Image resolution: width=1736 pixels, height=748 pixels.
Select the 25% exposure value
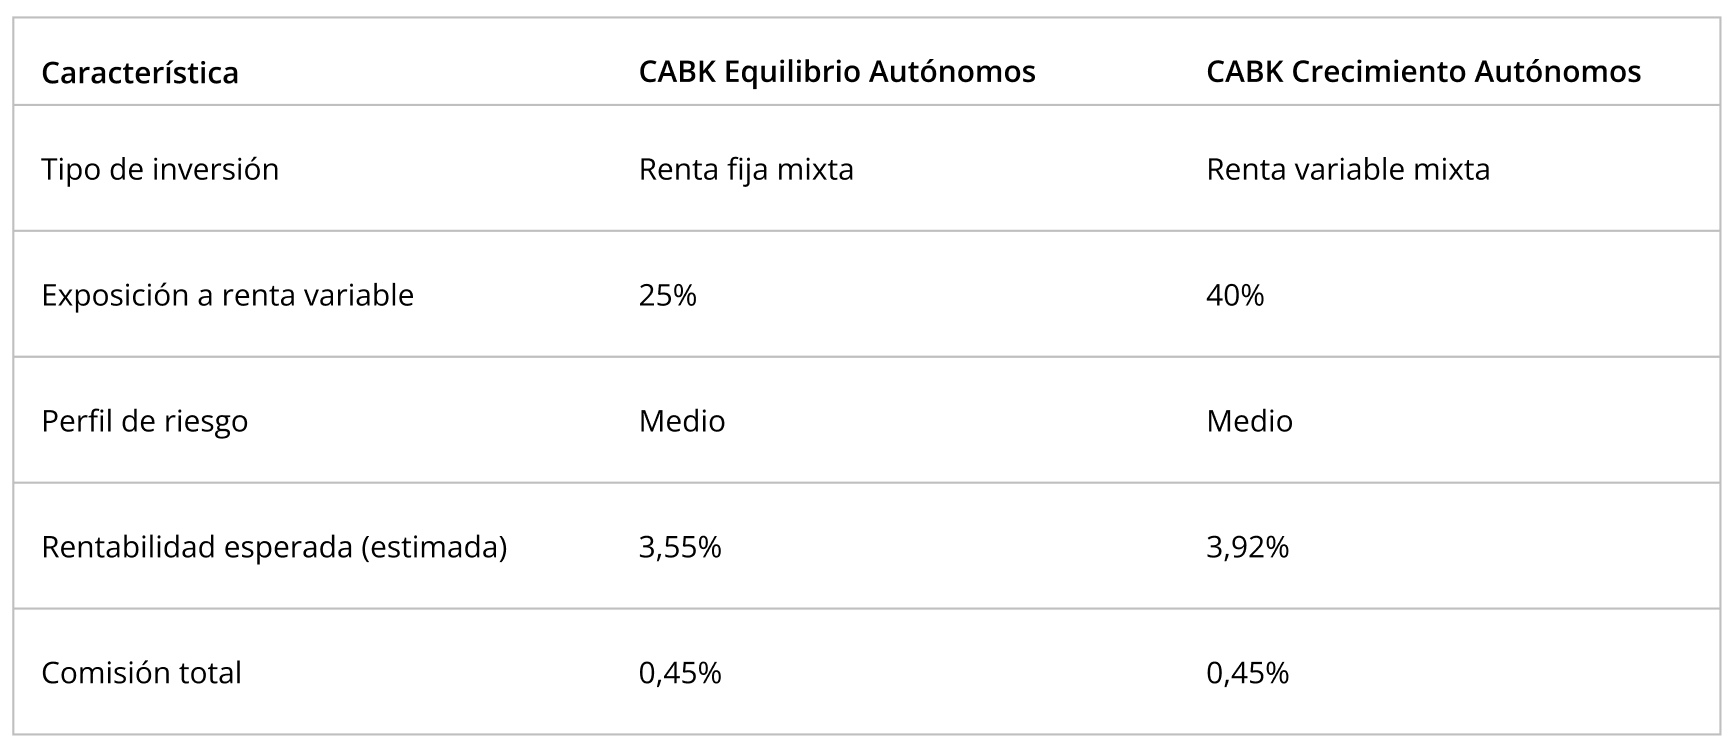tap(667, 295)
